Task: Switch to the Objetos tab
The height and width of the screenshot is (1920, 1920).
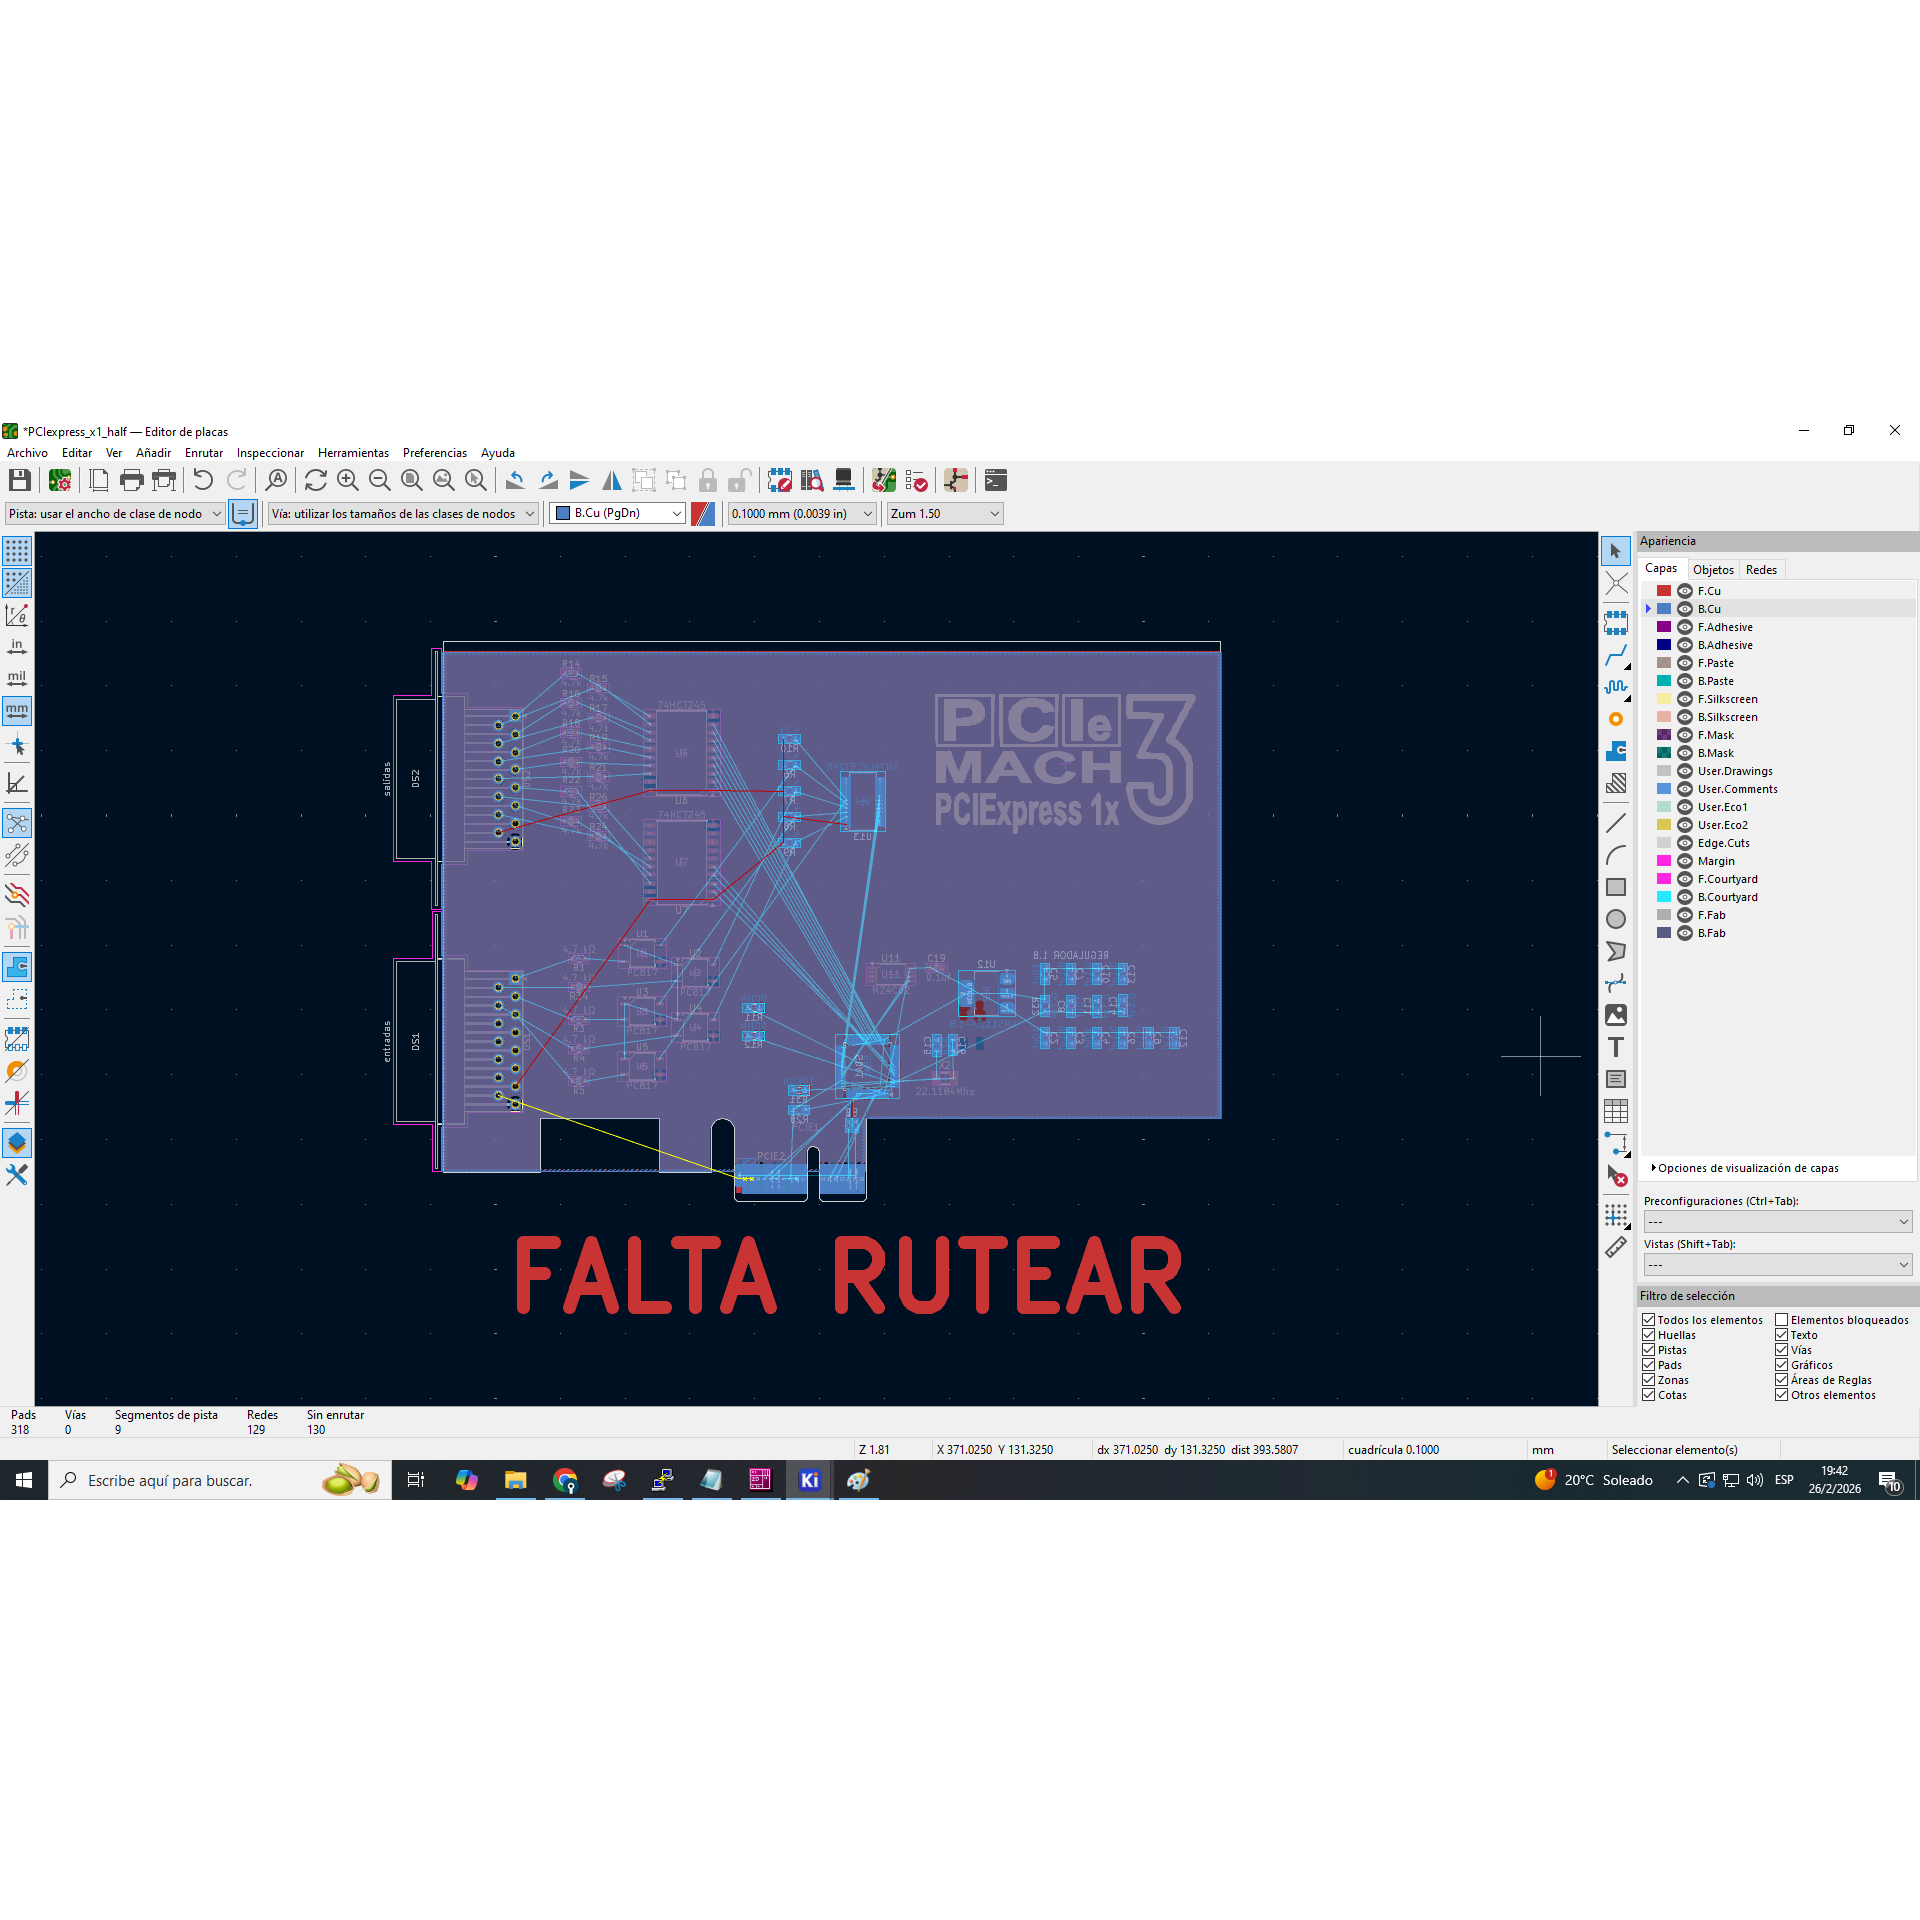Action: pyautogui.click(x=1712, y=569)
